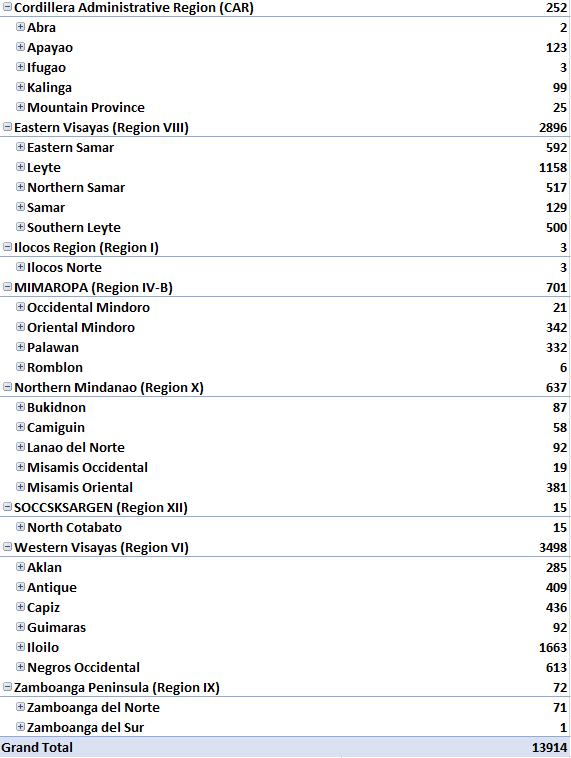
Task: Expand the Ilocos Norte row
Action: coord(20,266)
